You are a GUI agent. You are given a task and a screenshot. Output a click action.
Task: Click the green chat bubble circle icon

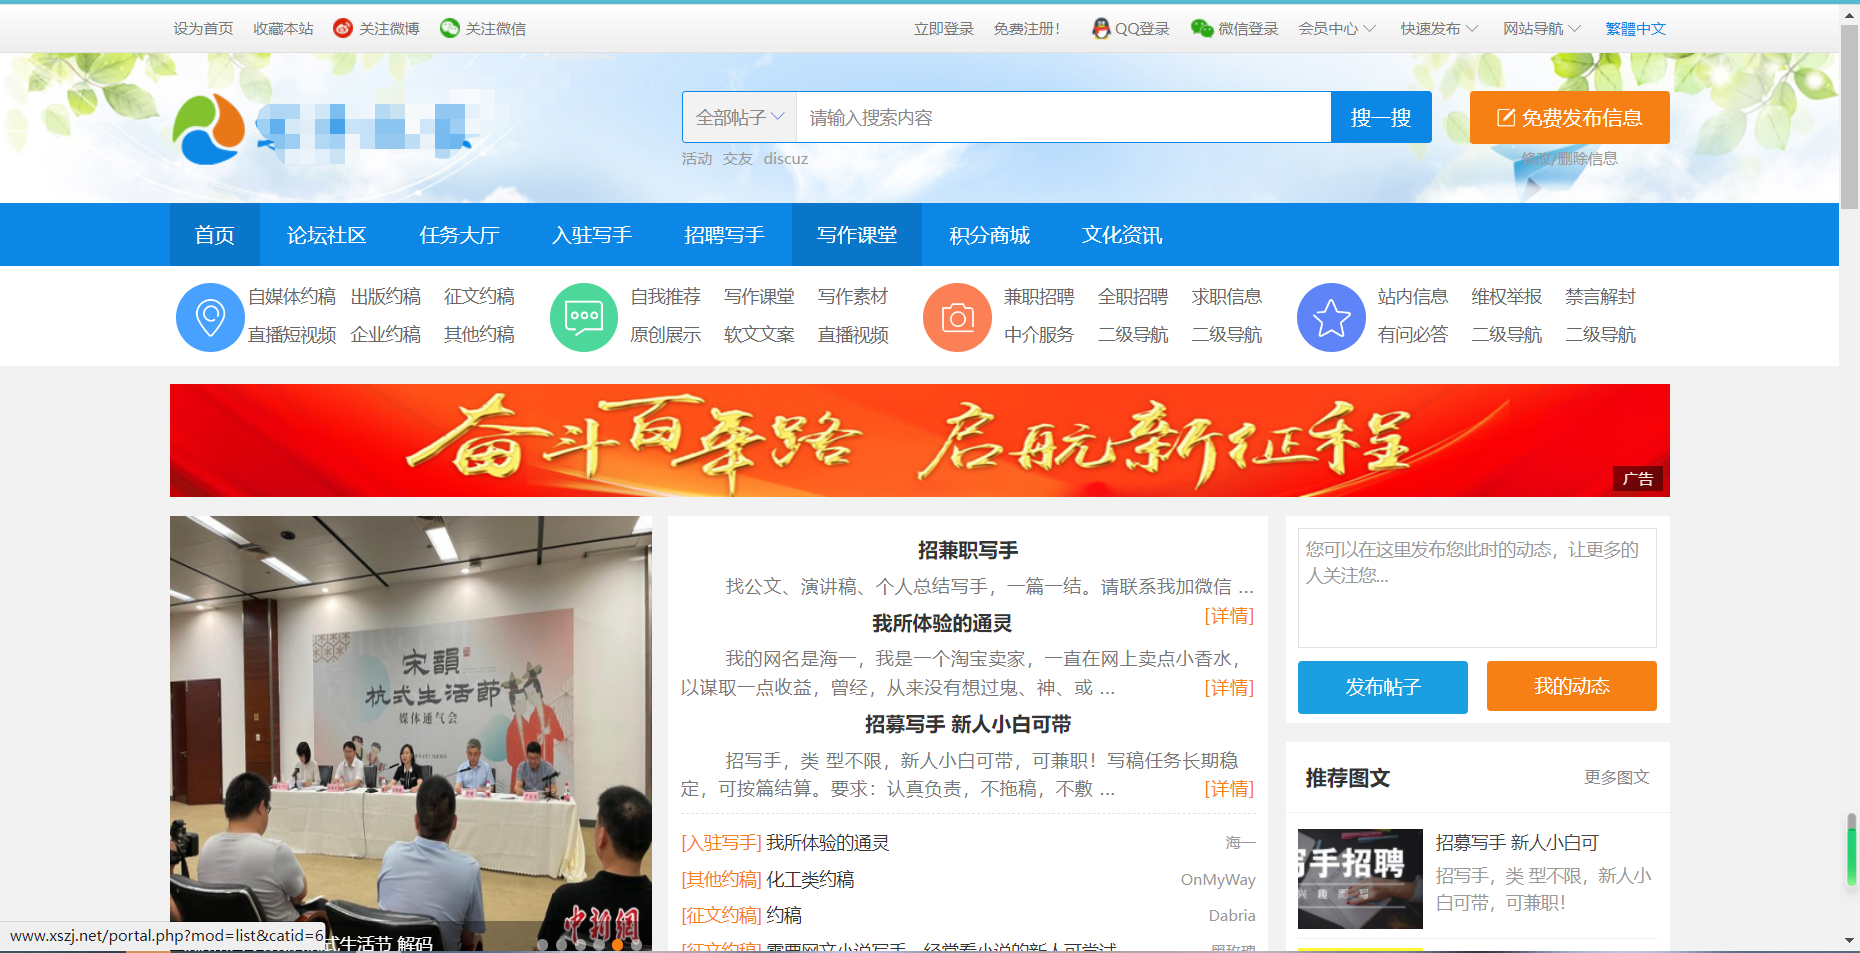584,318
